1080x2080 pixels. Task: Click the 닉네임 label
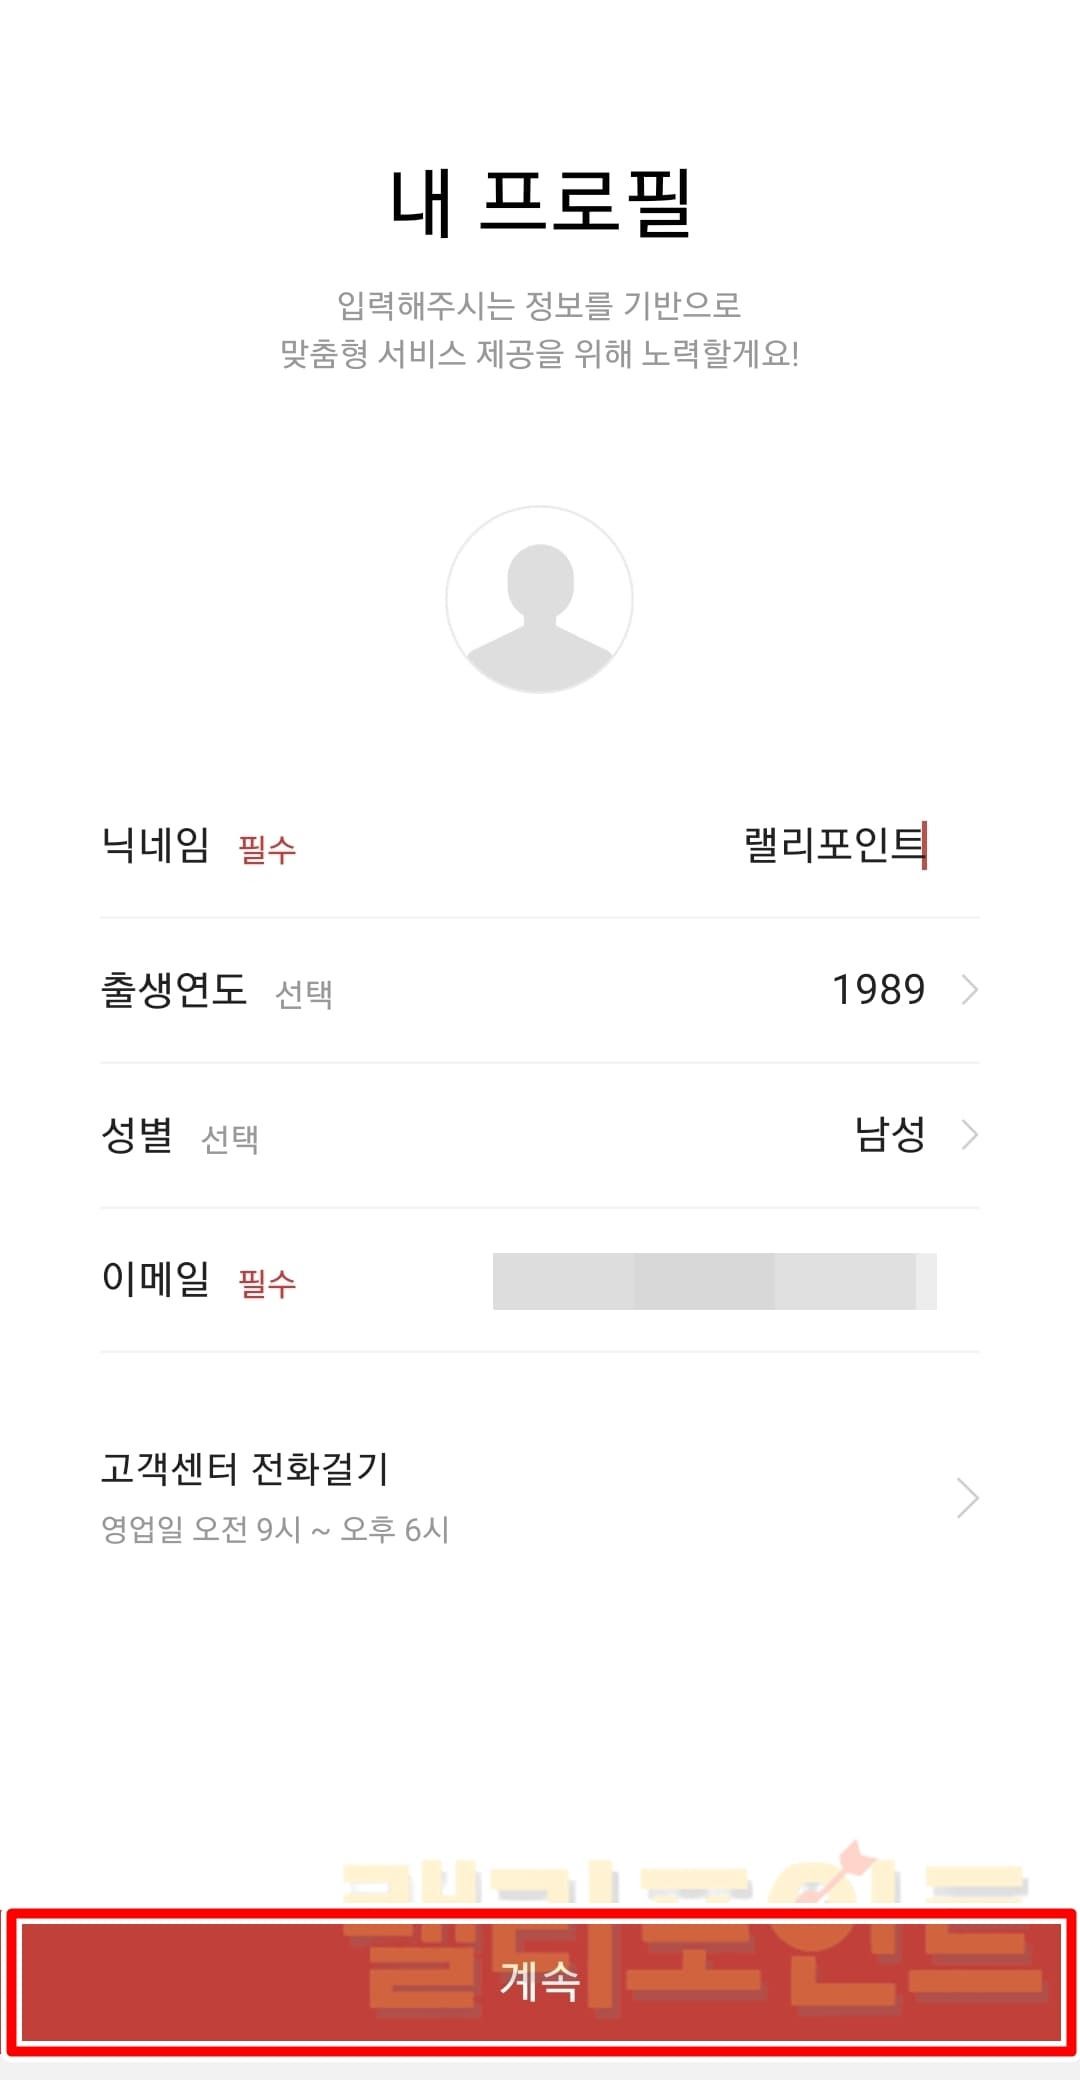coord(155,845)
